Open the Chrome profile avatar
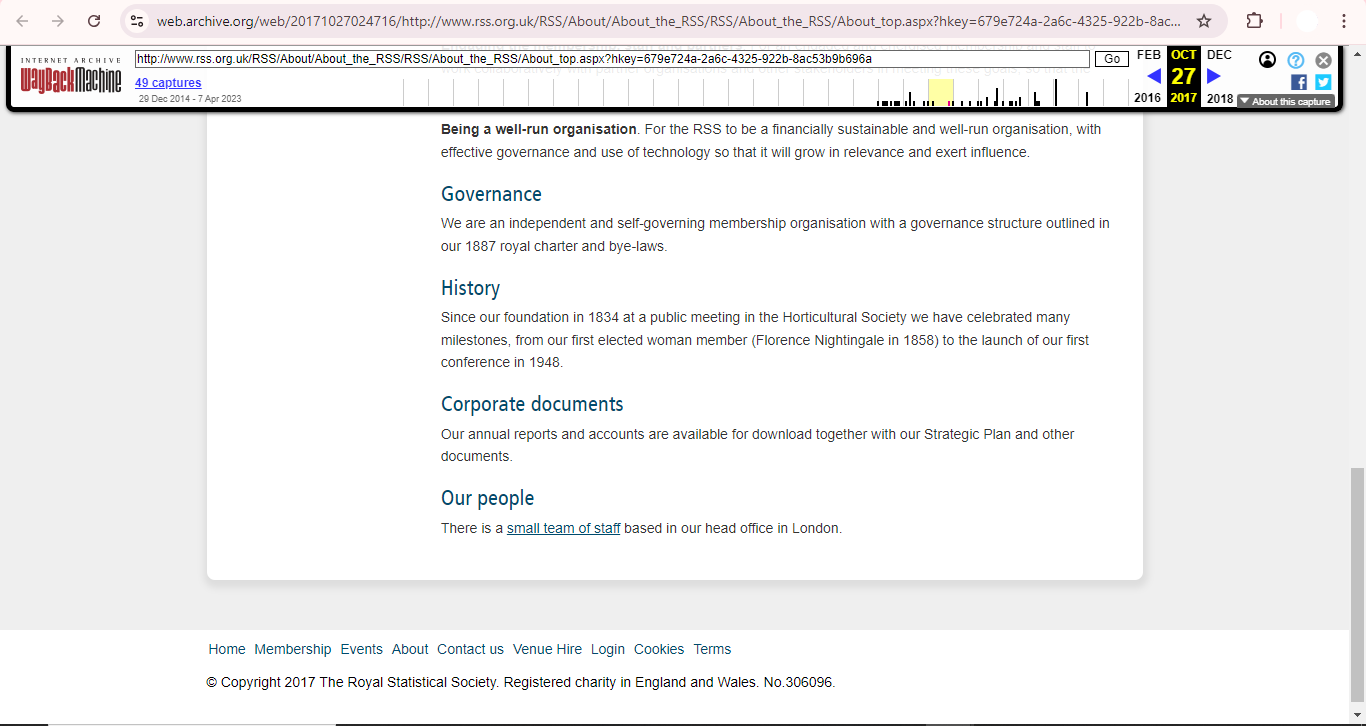This screenshot has height=726, width=1366. point(1306,21)
